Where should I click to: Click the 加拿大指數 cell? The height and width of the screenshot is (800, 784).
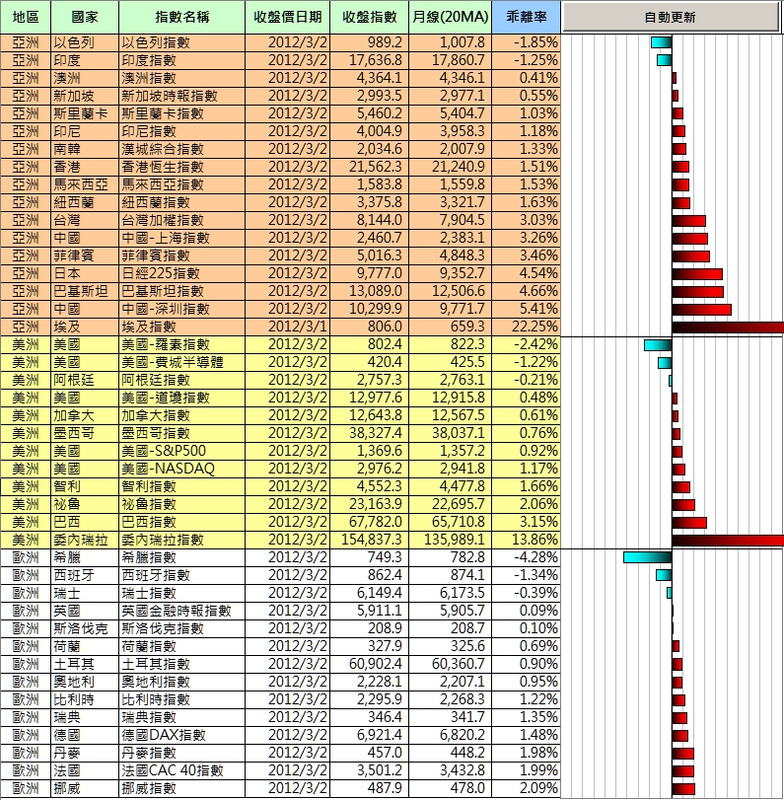(x=182, y=415)
